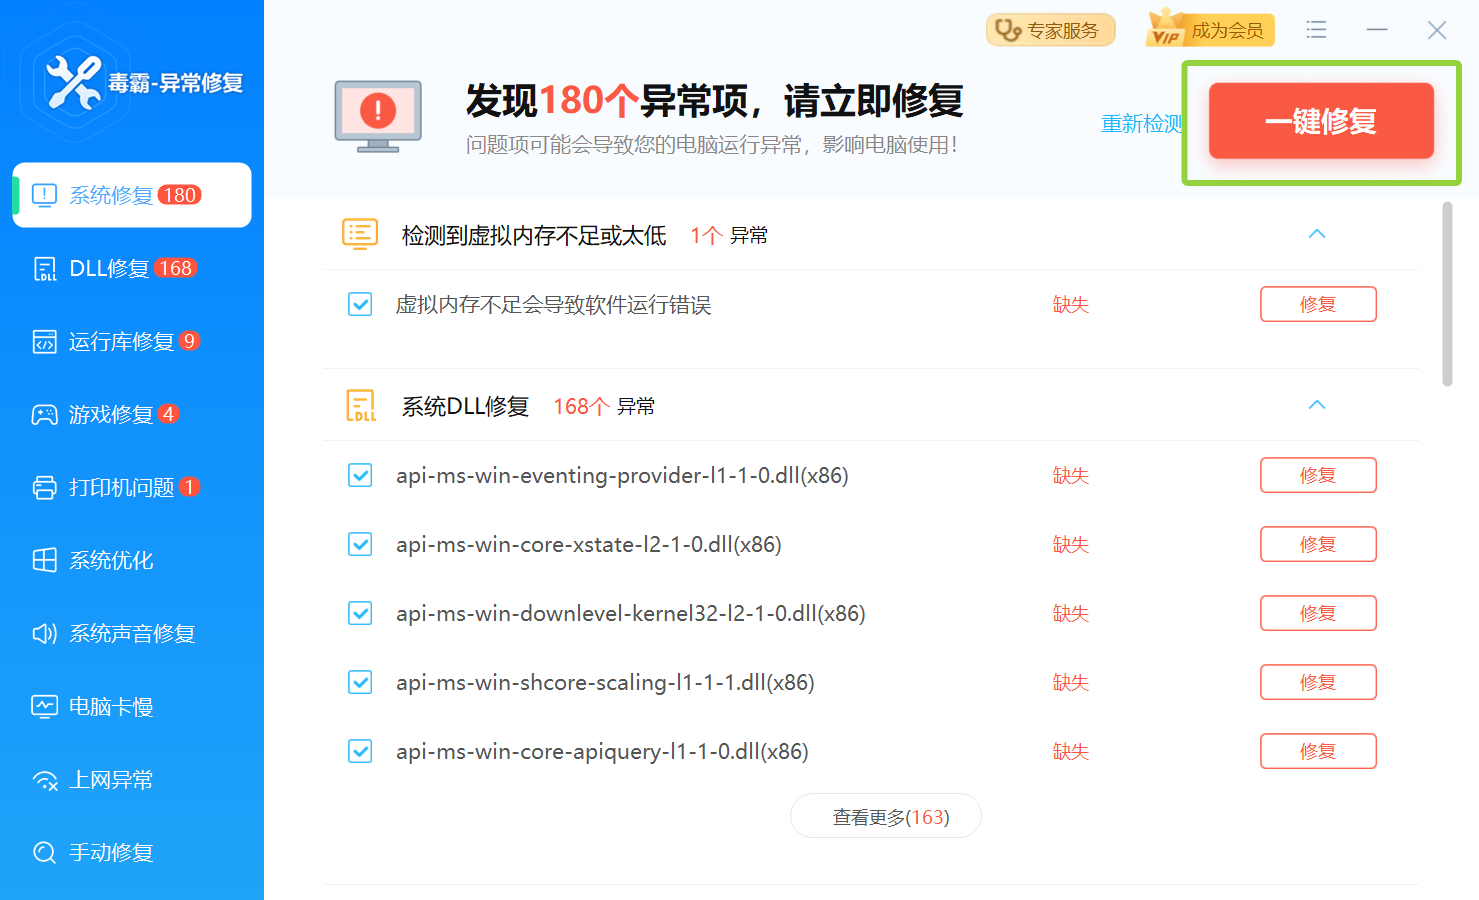
Task: Click the 虚拟内存 section list icon
Action: (360, 234)
